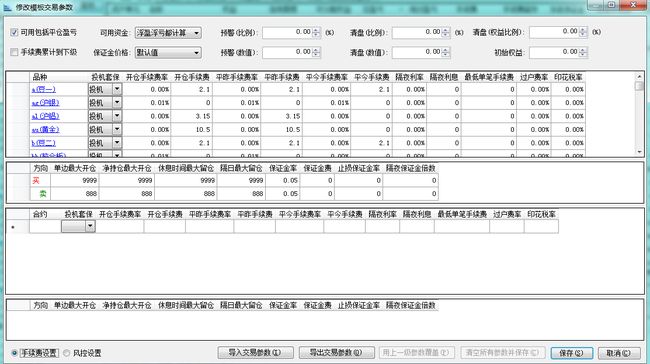Click the 开仓手续费率 cell 0.01% for ag(沪银)
The width and height of the screenshot is (650, 364).
(147, 103)
